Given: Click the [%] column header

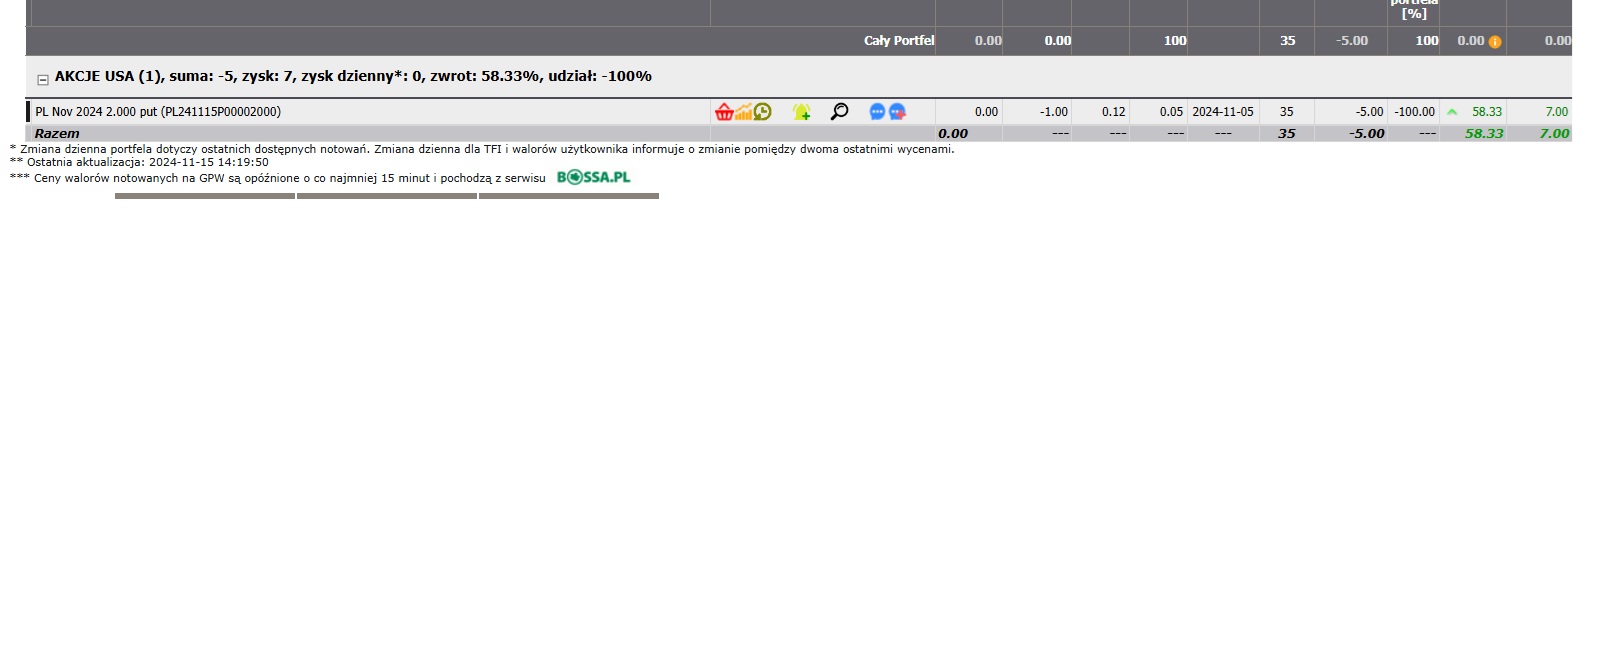Looking at the screenshot, I should tap(1413, 14).
